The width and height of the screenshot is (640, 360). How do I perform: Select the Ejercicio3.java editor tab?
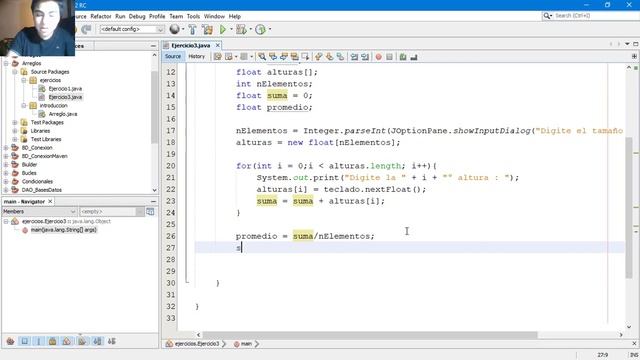191,45
